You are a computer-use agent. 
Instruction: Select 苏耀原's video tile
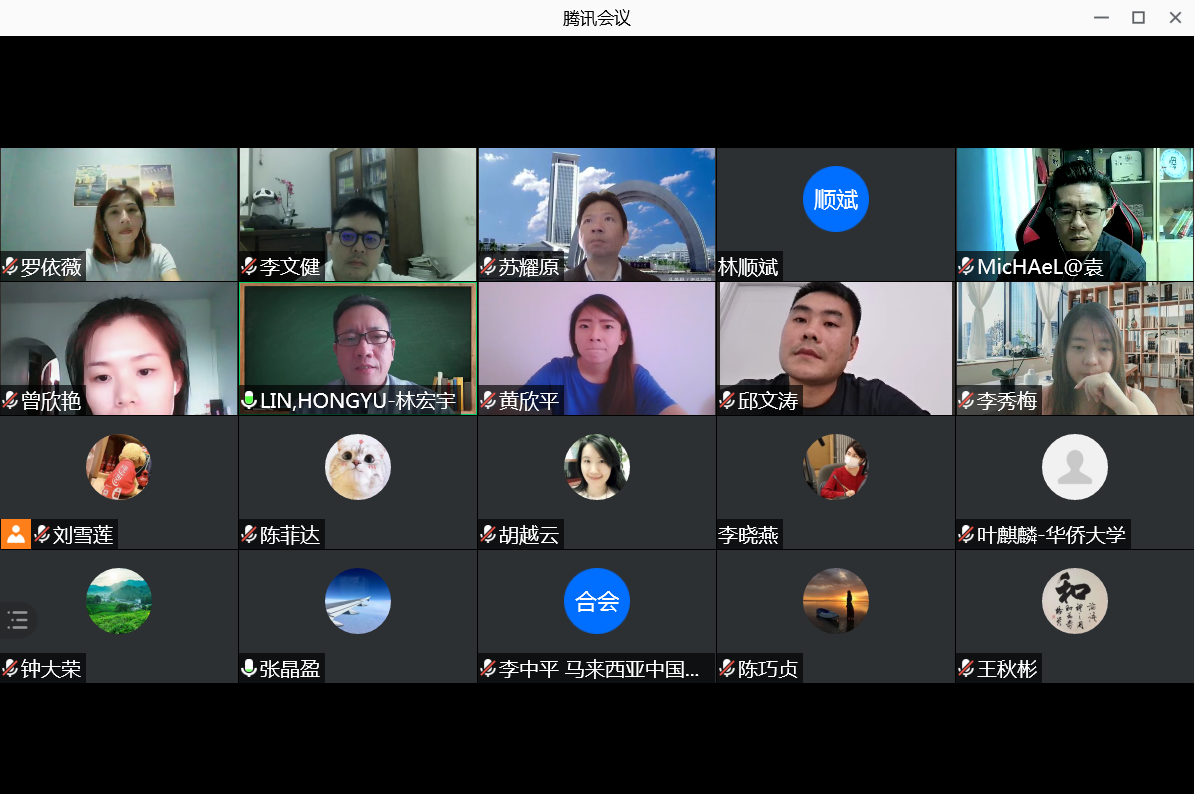click(x=597, y=214)
